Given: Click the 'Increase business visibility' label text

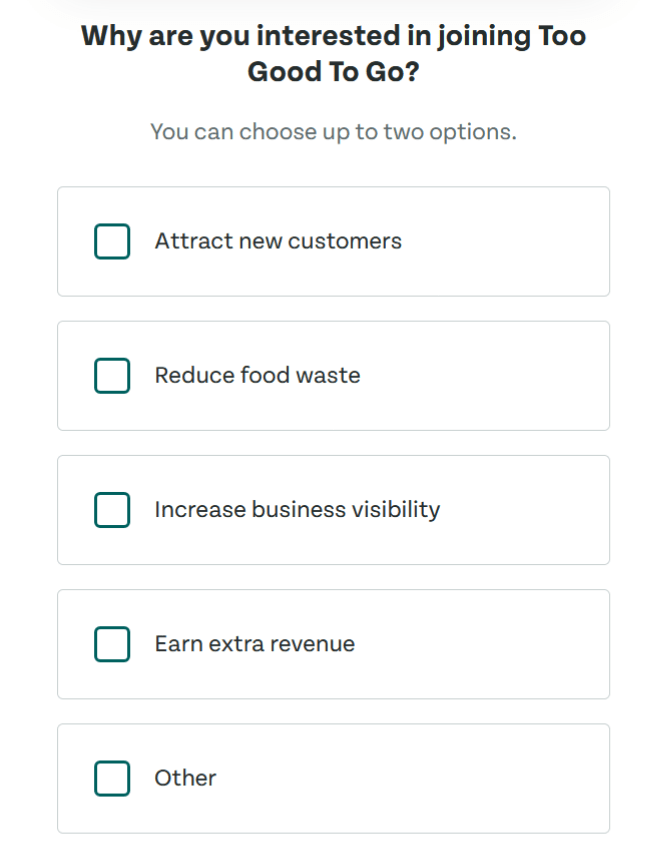Looking at the screenshot, I should [297, 509].
